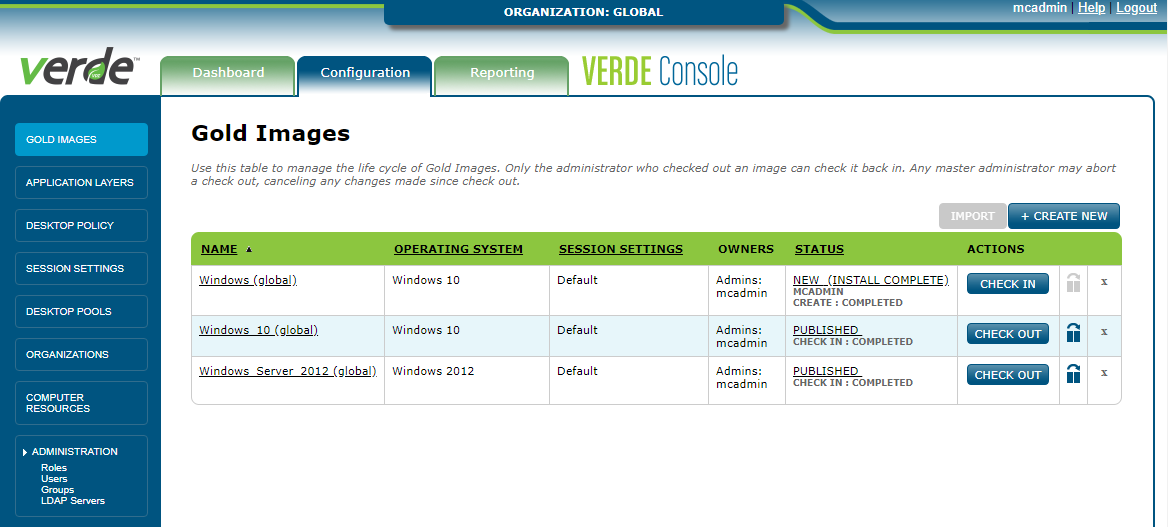Click the Import button
The height and width of the screenshot is (527, 1168).
pyautogui.click(x=972, y=216)
